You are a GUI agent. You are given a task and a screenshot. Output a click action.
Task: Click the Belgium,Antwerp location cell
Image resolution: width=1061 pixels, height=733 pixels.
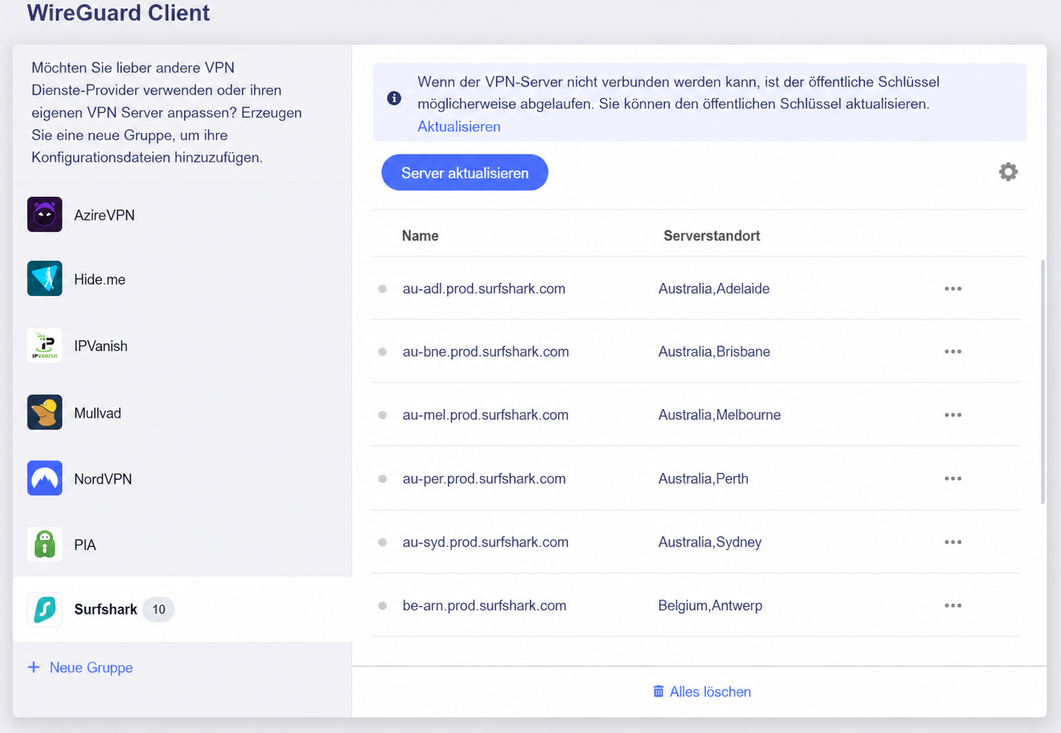[710, 606]
